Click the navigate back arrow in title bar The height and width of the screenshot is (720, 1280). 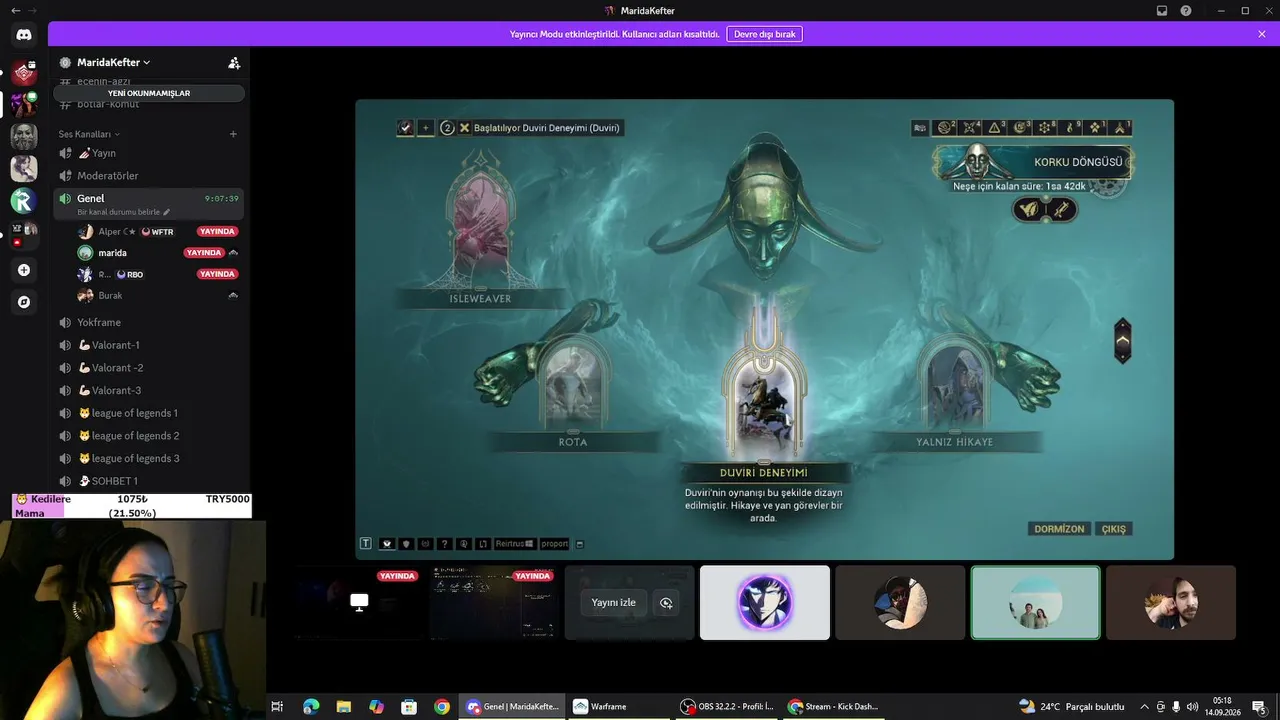pos(15,10)
